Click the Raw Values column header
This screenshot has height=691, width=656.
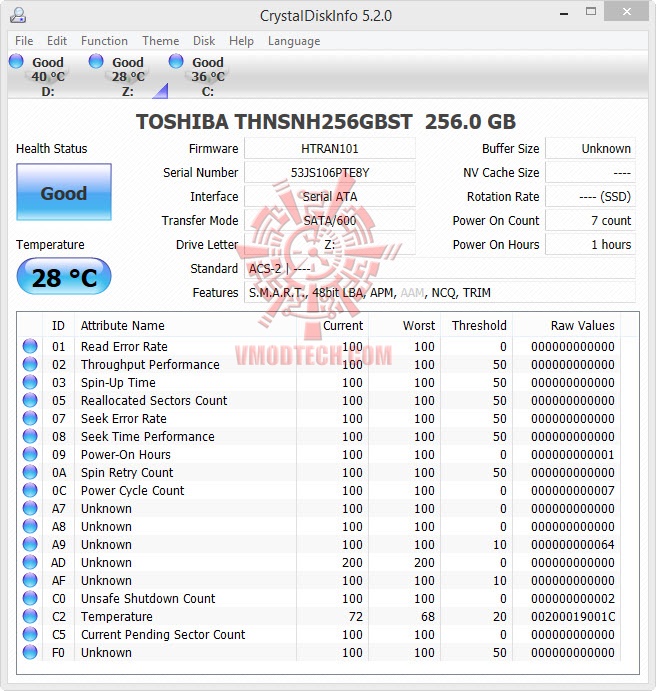click(566, 325)
